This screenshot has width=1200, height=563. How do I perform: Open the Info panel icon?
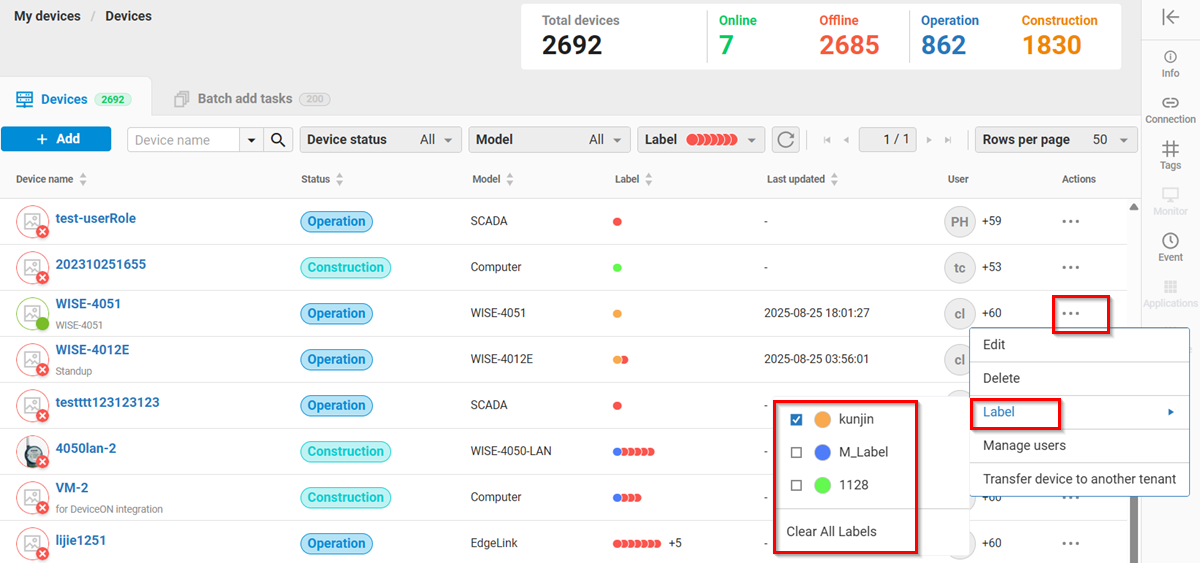[1170, 62]
